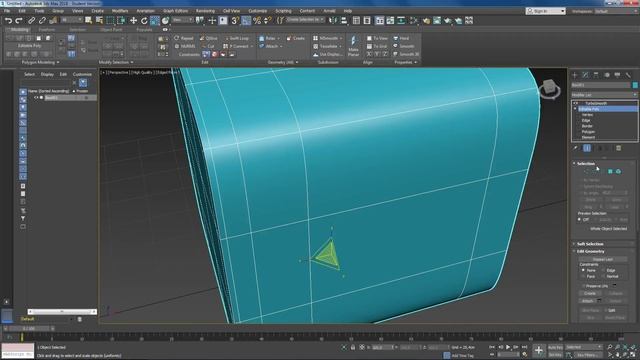The width and height of the screenshot is (640, 360).
Task: Toggle Show End Result icon in modifier stack
Action: coord(587,148)
